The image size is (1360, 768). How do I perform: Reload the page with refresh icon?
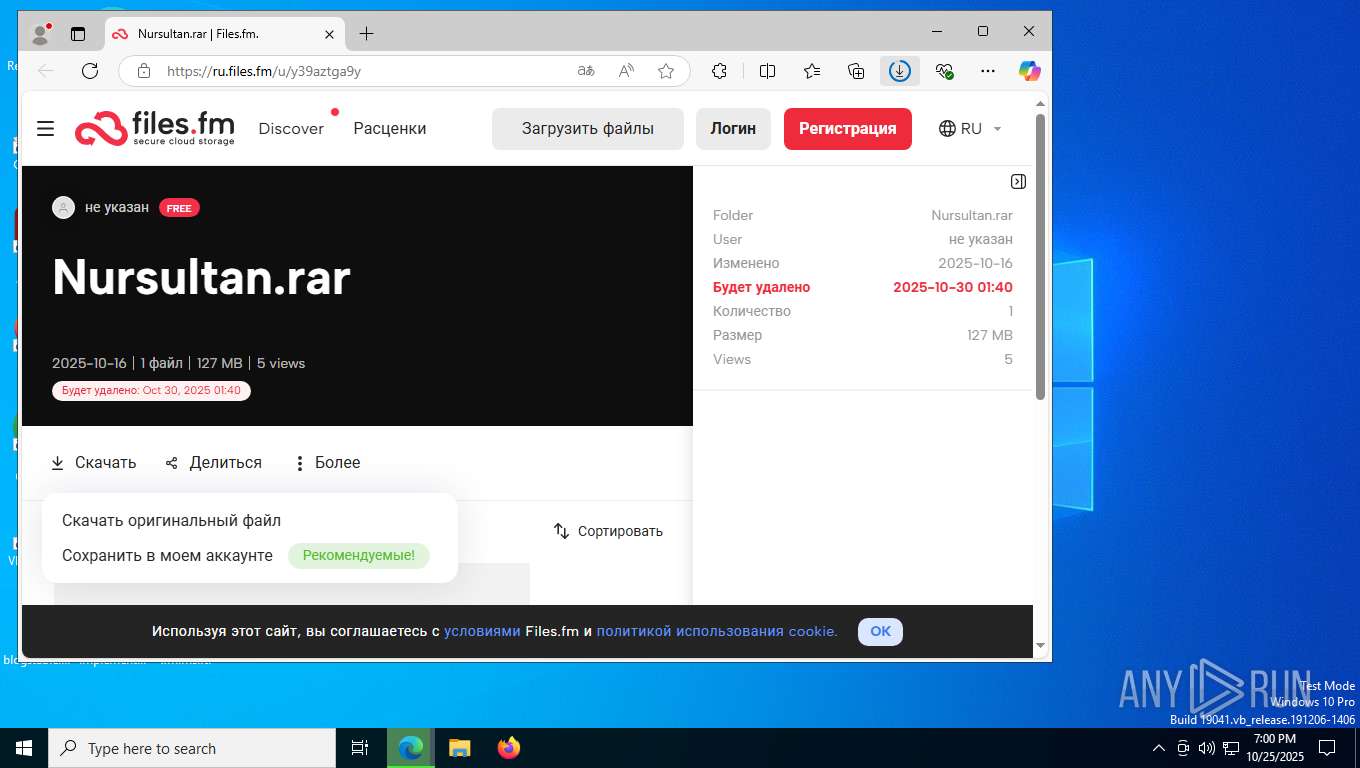coord(90,71)
